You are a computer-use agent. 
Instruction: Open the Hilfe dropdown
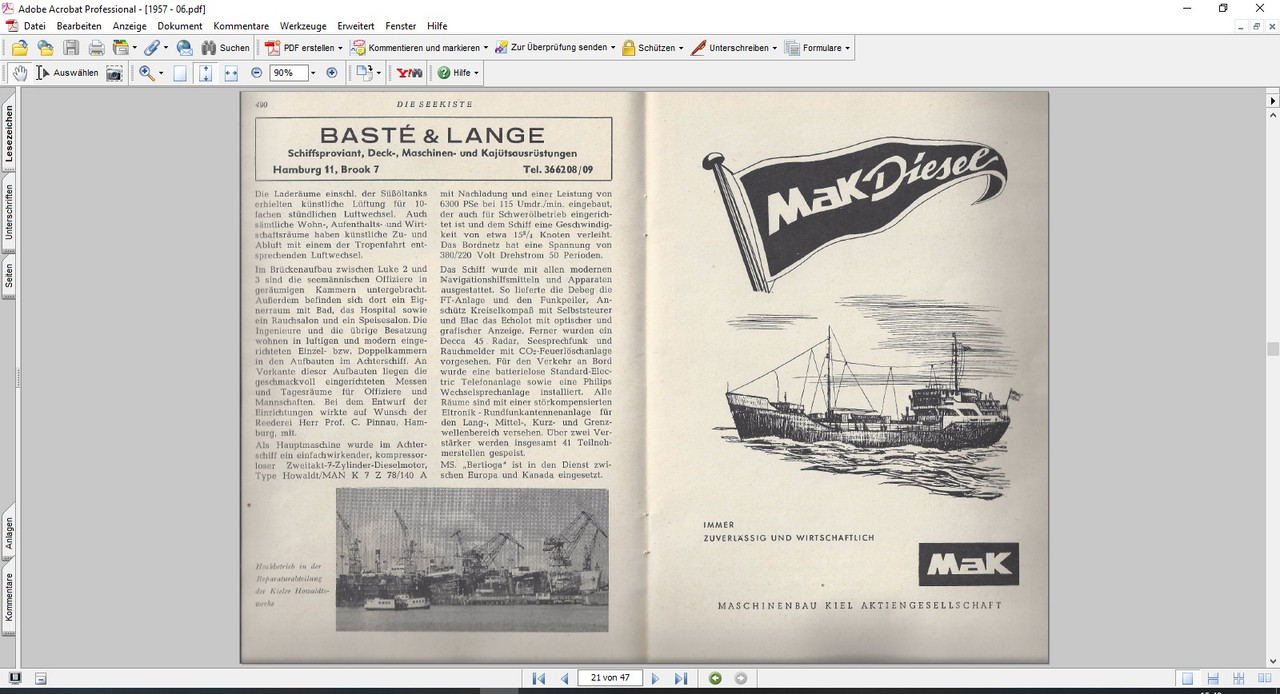[458, 73]
